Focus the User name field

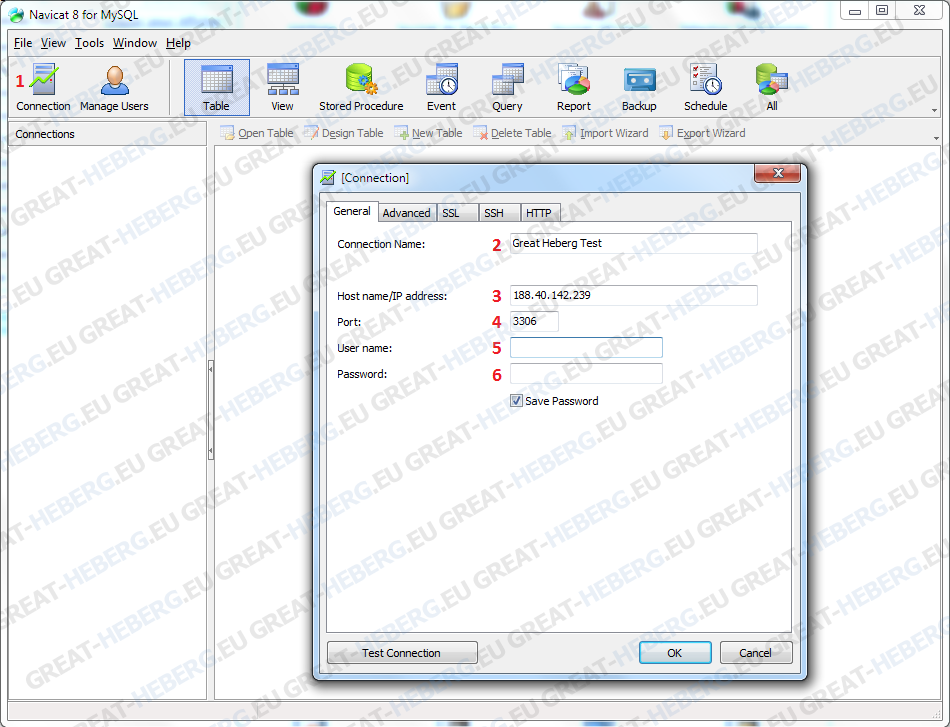586,348
